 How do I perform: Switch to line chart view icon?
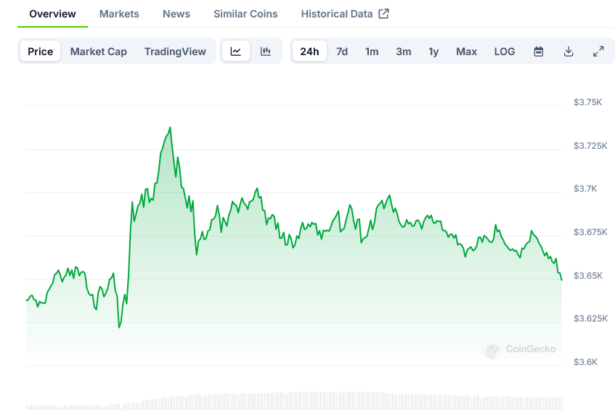coord(235,51)
